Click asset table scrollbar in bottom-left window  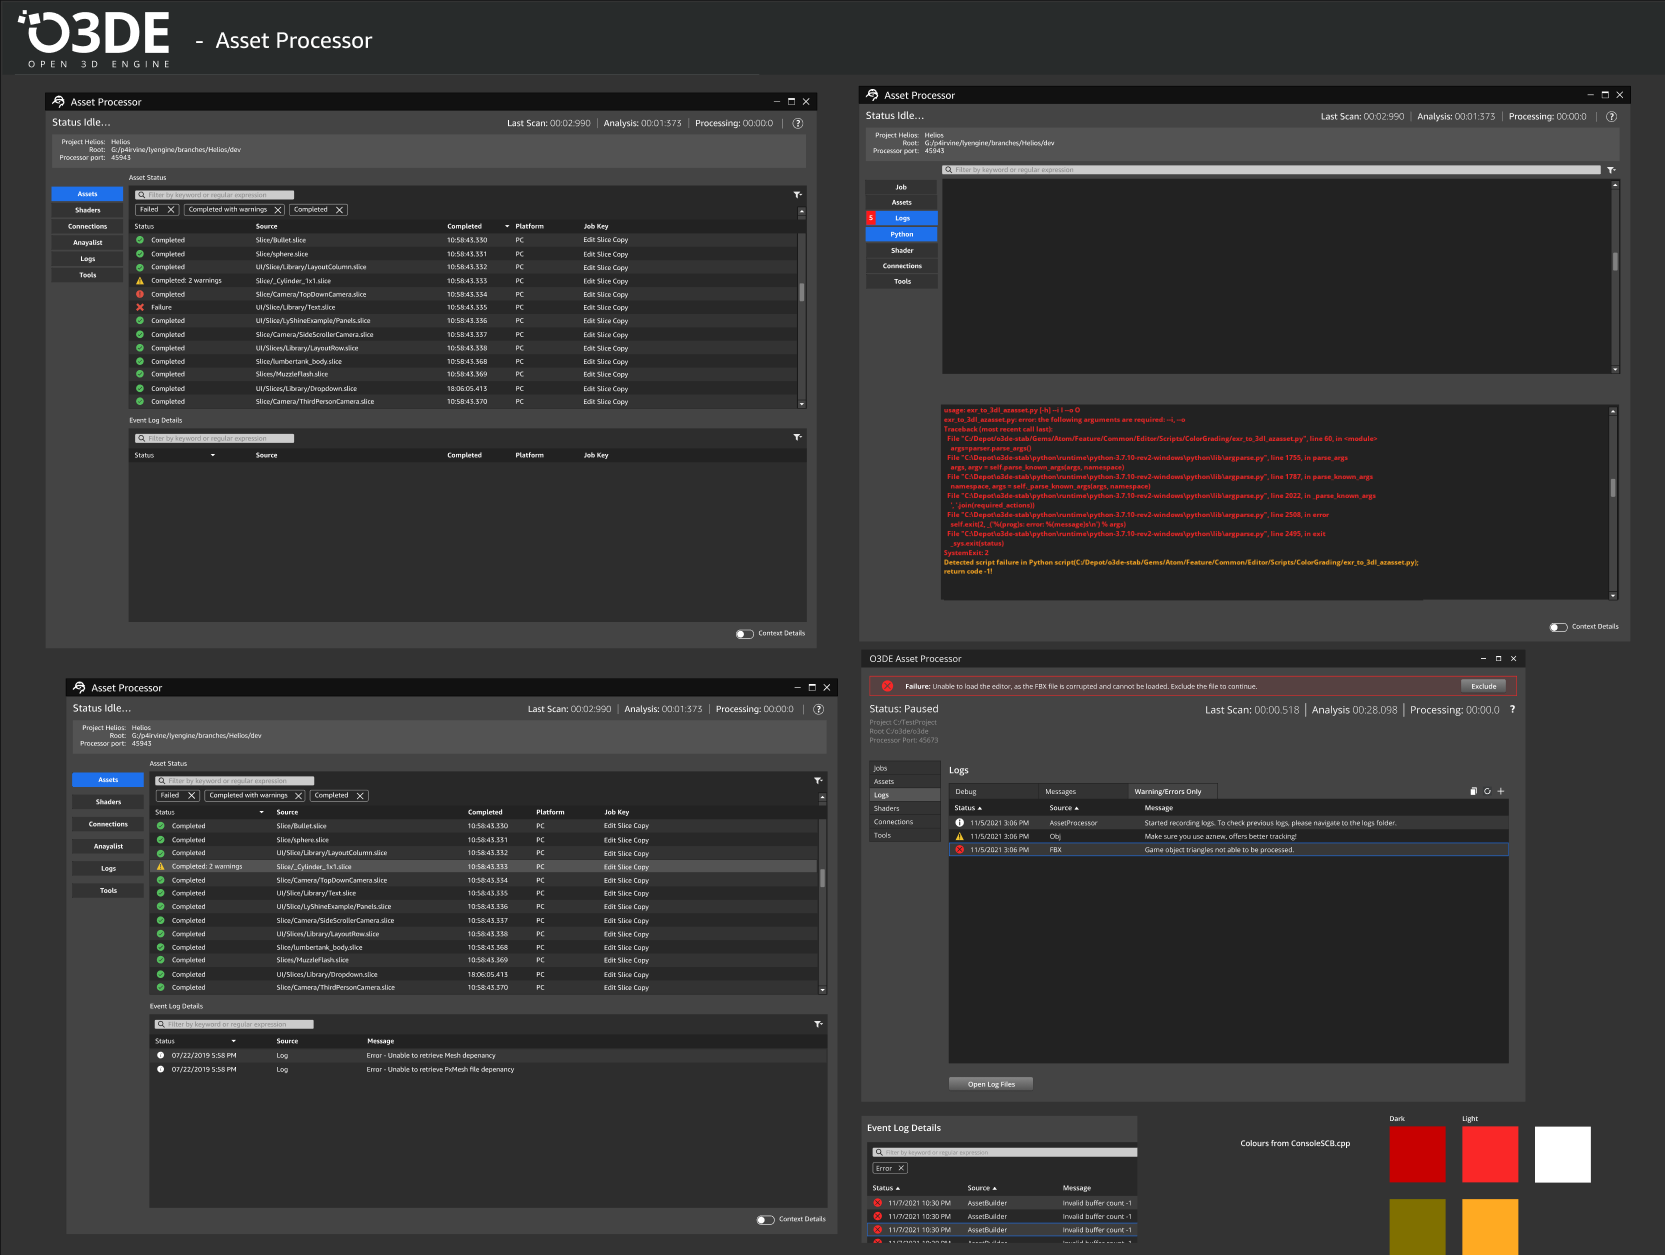823,878
